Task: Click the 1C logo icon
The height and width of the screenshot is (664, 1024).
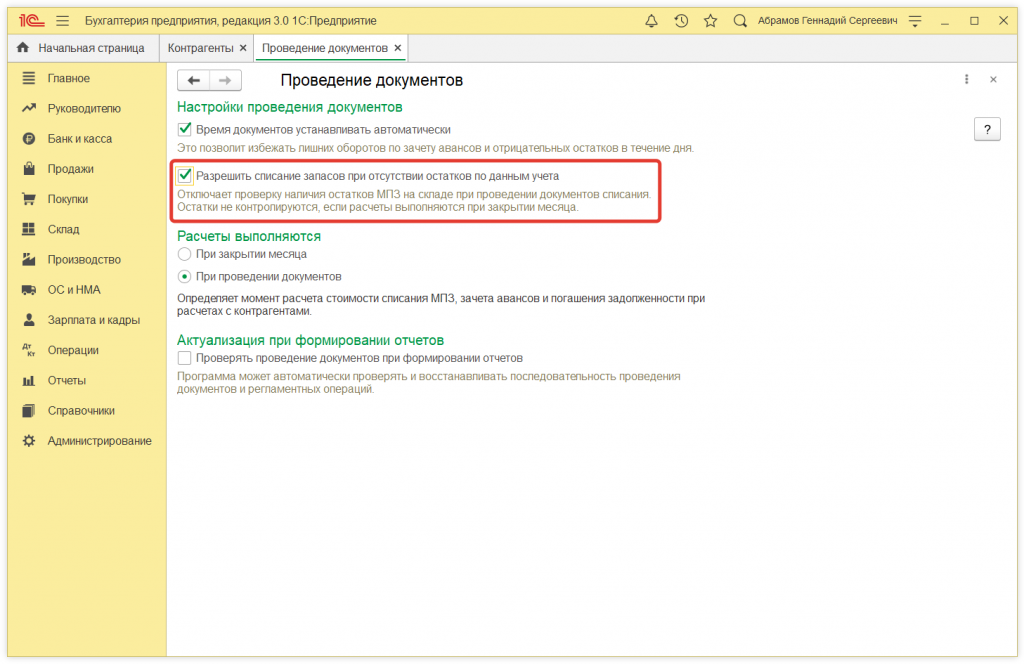Action: (30, 21)
